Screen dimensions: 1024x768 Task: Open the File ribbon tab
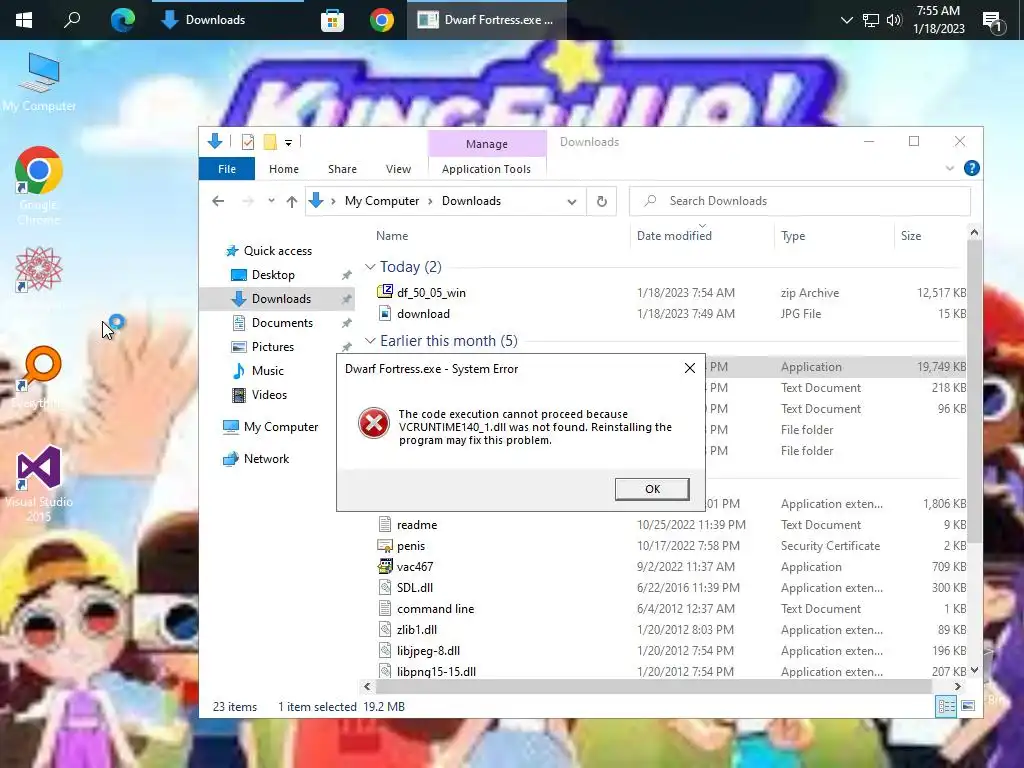coord(227,169)
